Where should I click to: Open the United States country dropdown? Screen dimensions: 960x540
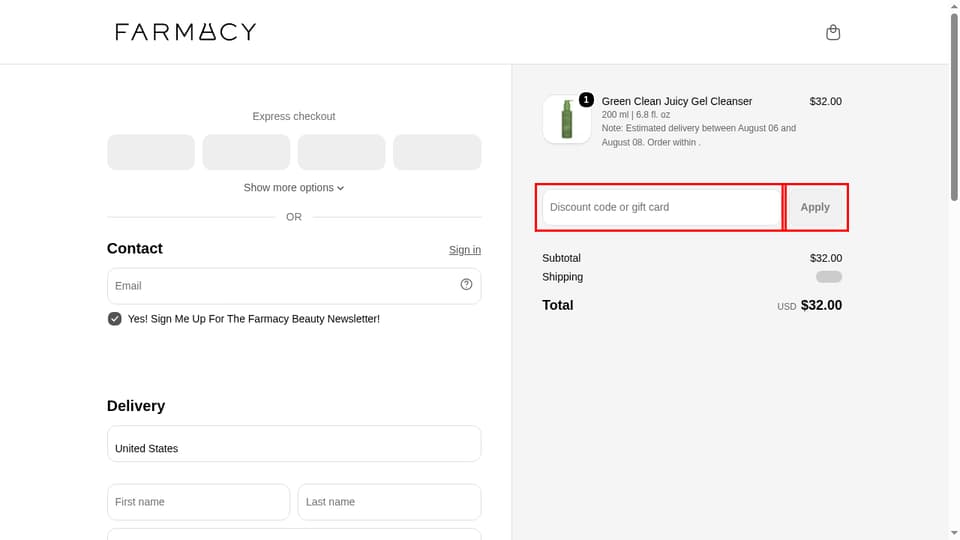(x=294, y=444)
